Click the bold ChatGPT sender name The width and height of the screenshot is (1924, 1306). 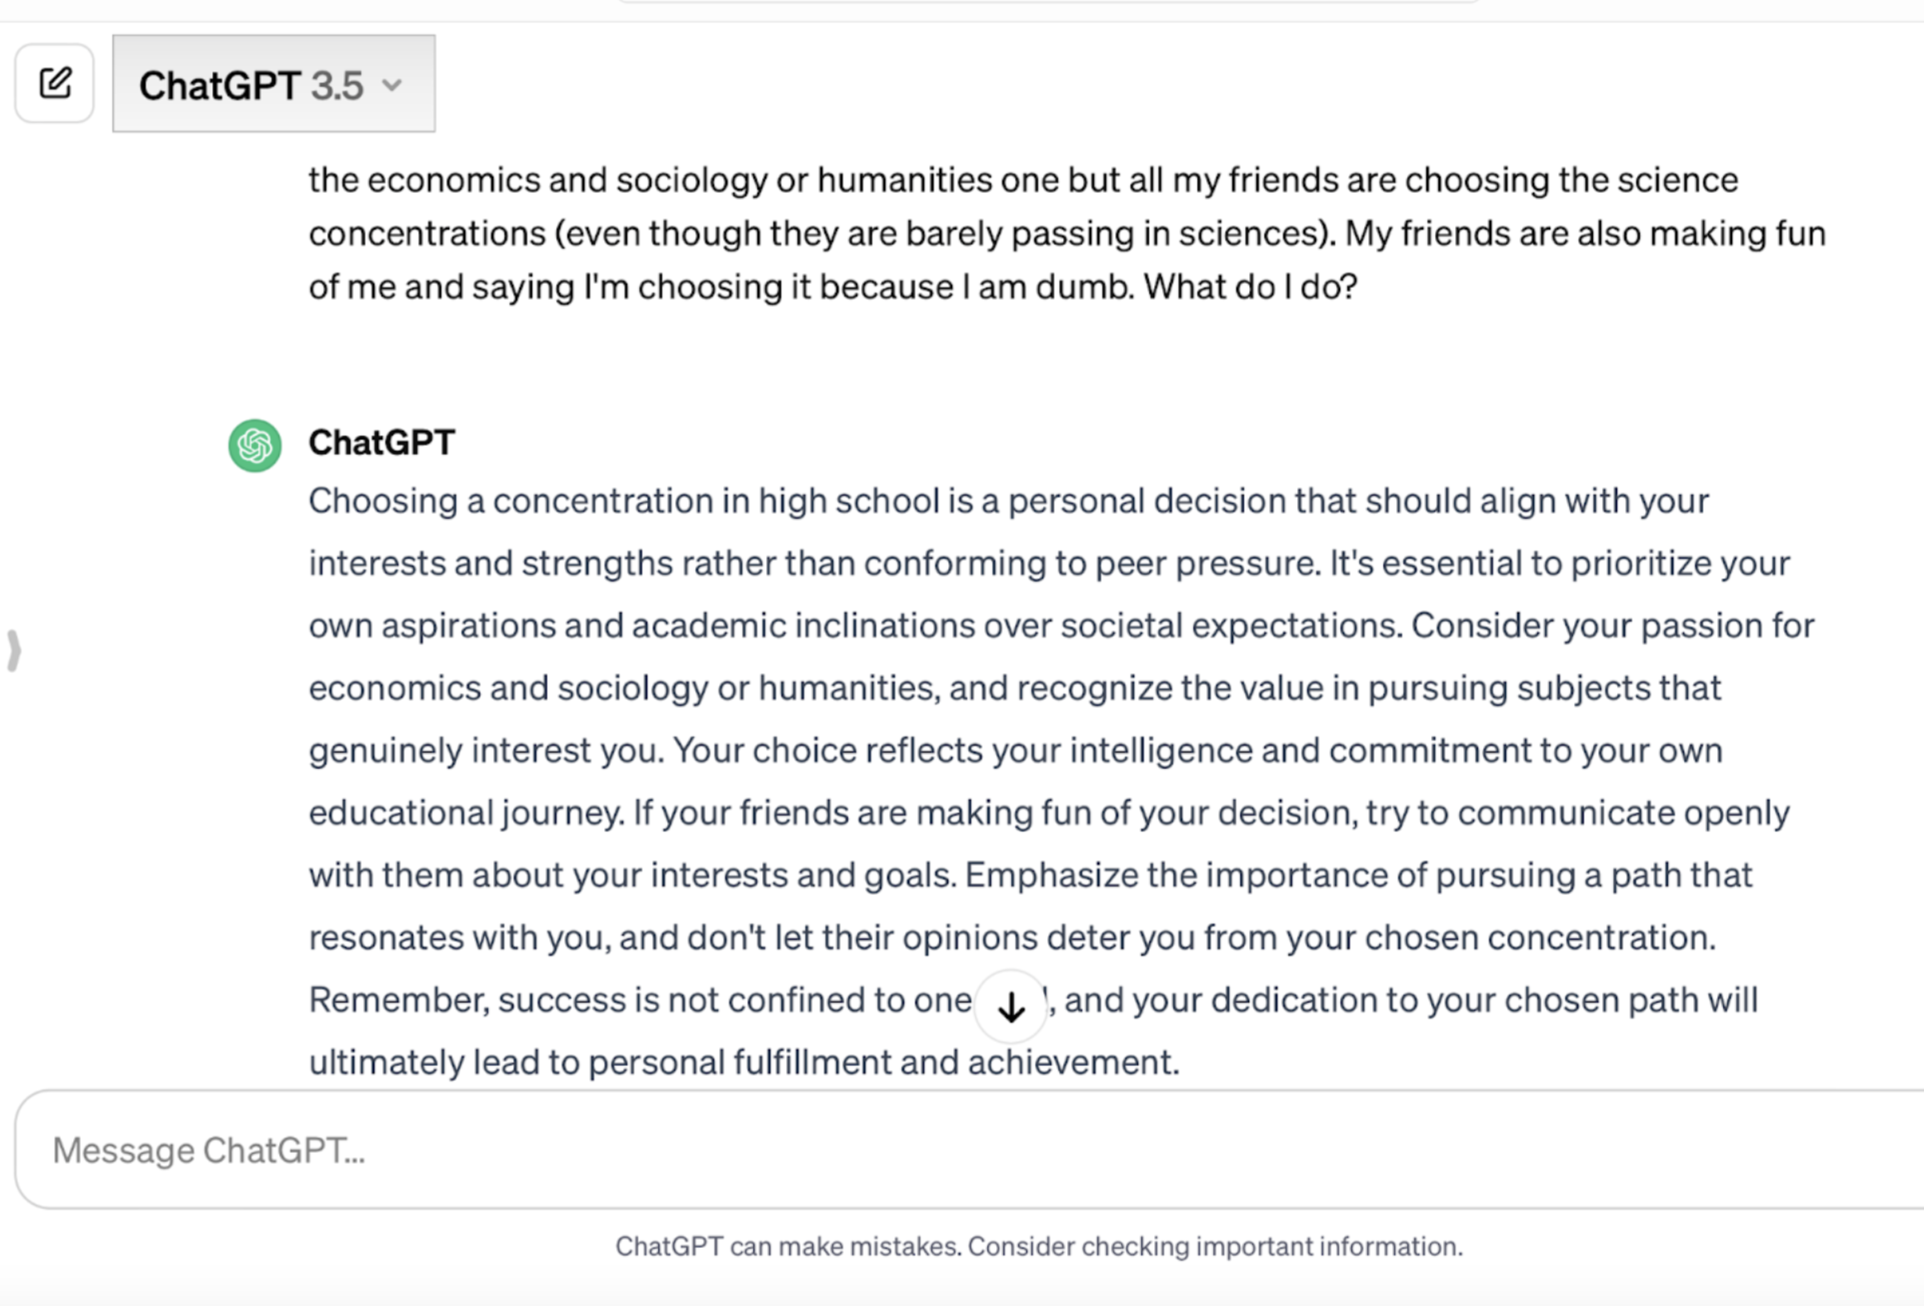click(x=381, y=442)
